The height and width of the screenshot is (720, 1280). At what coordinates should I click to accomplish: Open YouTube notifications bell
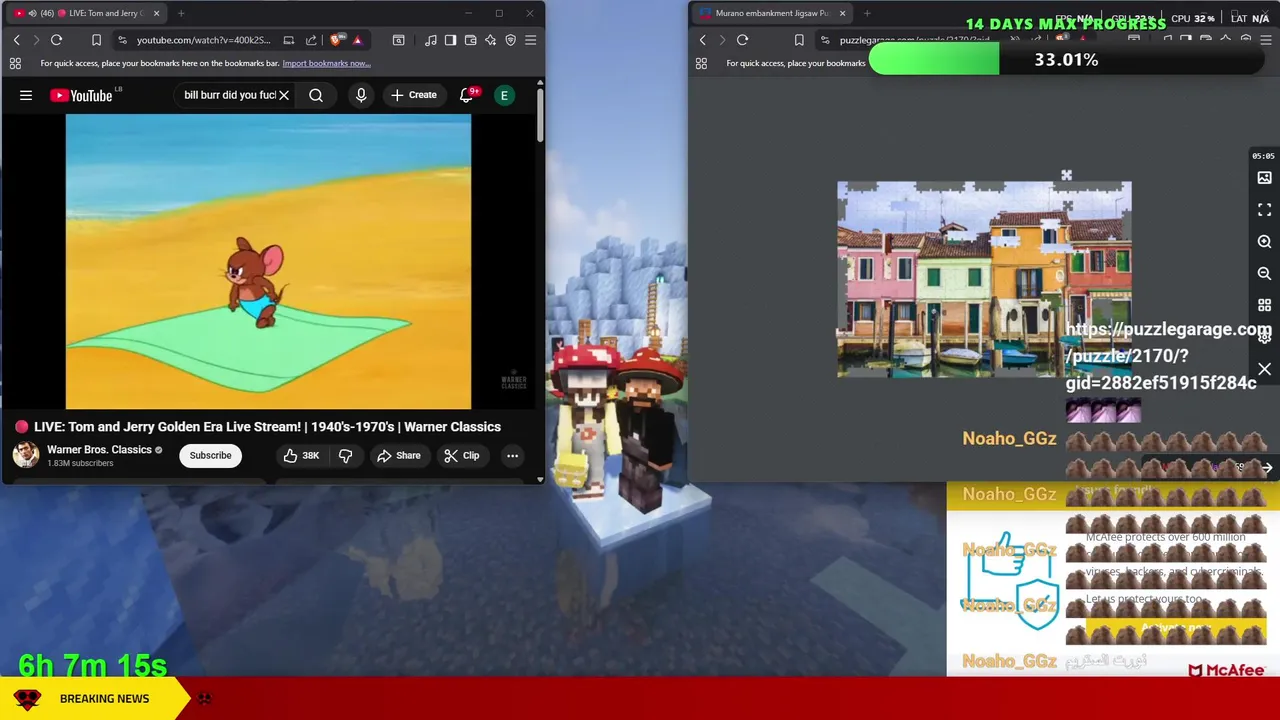pos(466,95)
